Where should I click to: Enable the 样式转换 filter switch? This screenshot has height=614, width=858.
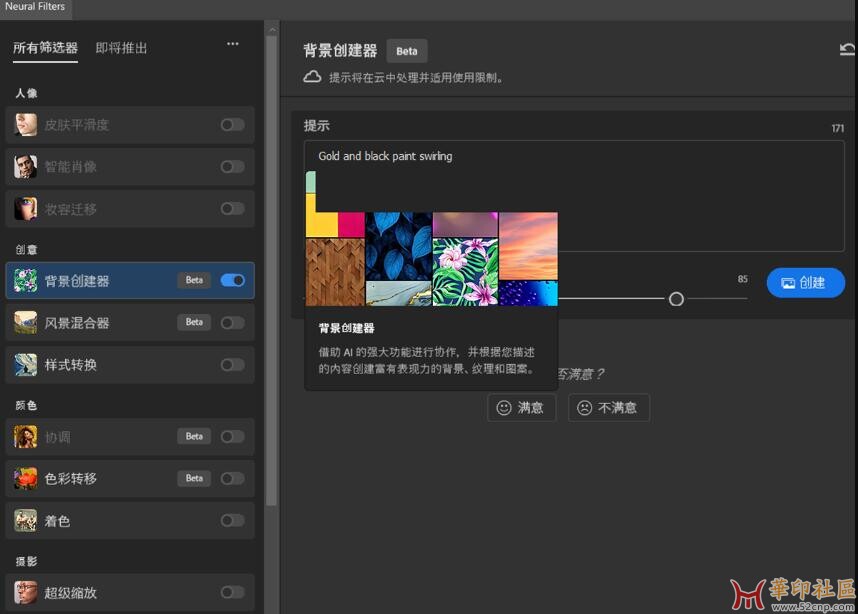click(x=233, y=364)
